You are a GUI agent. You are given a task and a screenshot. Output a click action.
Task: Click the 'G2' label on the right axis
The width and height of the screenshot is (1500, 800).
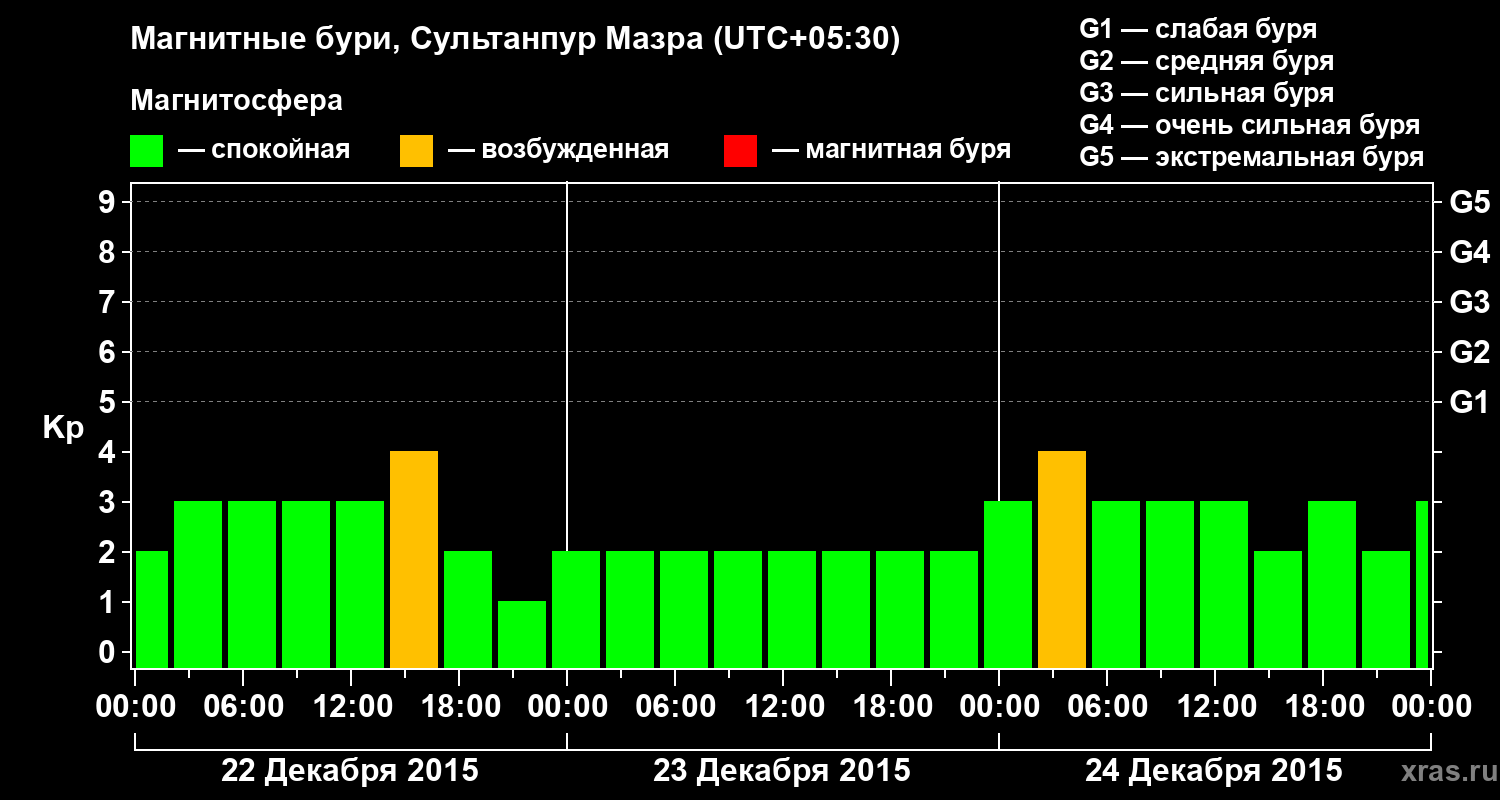coord(1470,352)
